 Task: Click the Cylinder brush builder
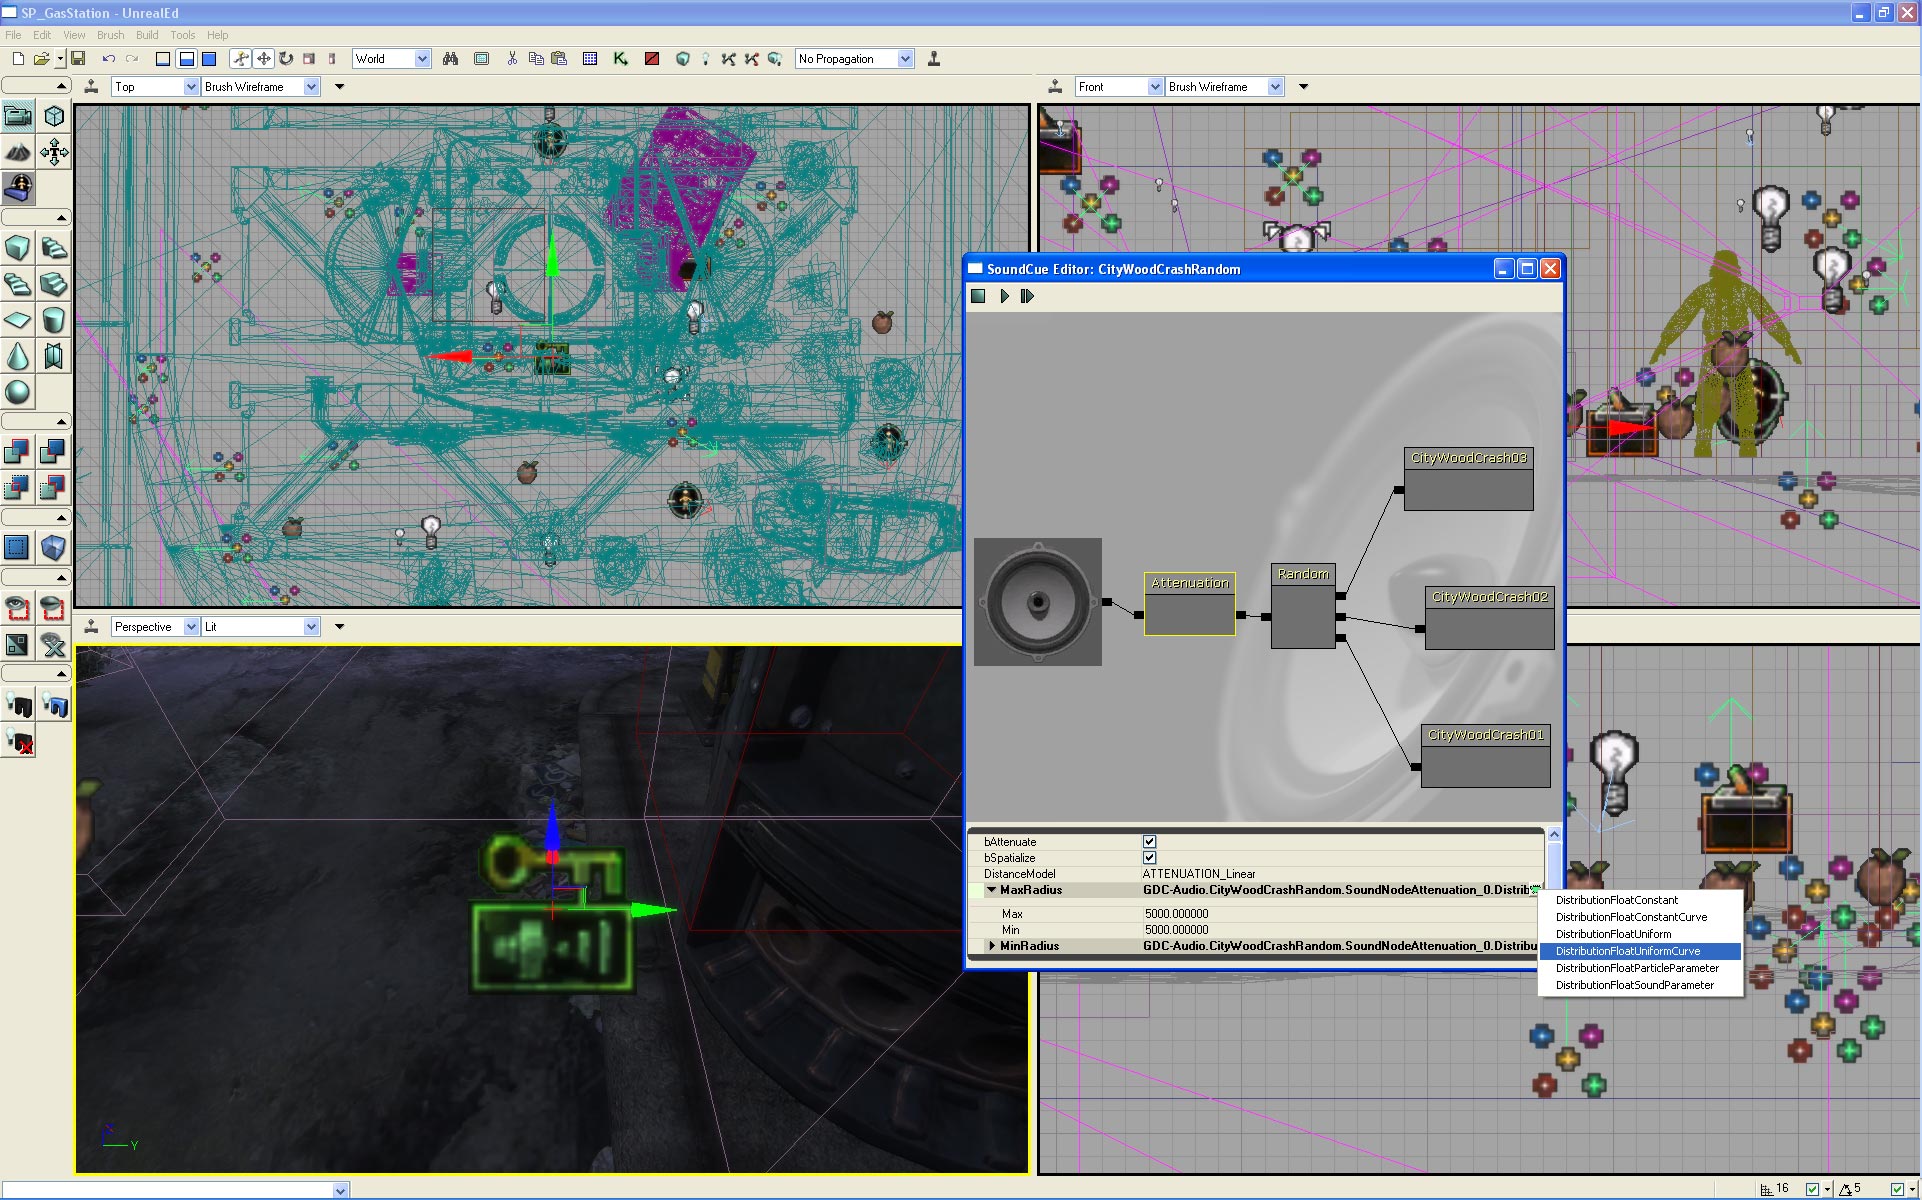tap(54, 320)
